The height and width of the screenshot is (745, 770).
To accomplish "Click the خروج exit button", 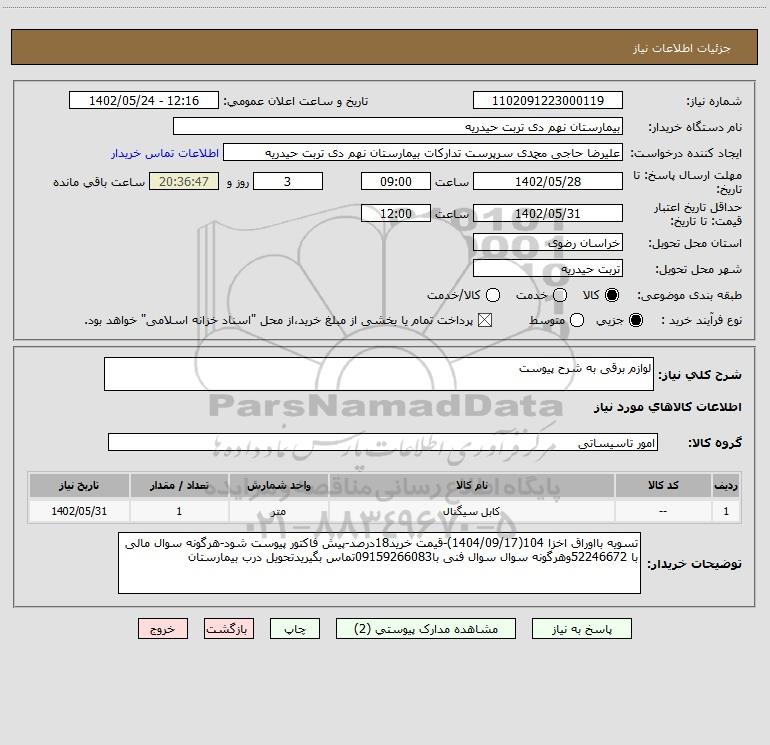I will pyautogui.click(x=163, y=629).
